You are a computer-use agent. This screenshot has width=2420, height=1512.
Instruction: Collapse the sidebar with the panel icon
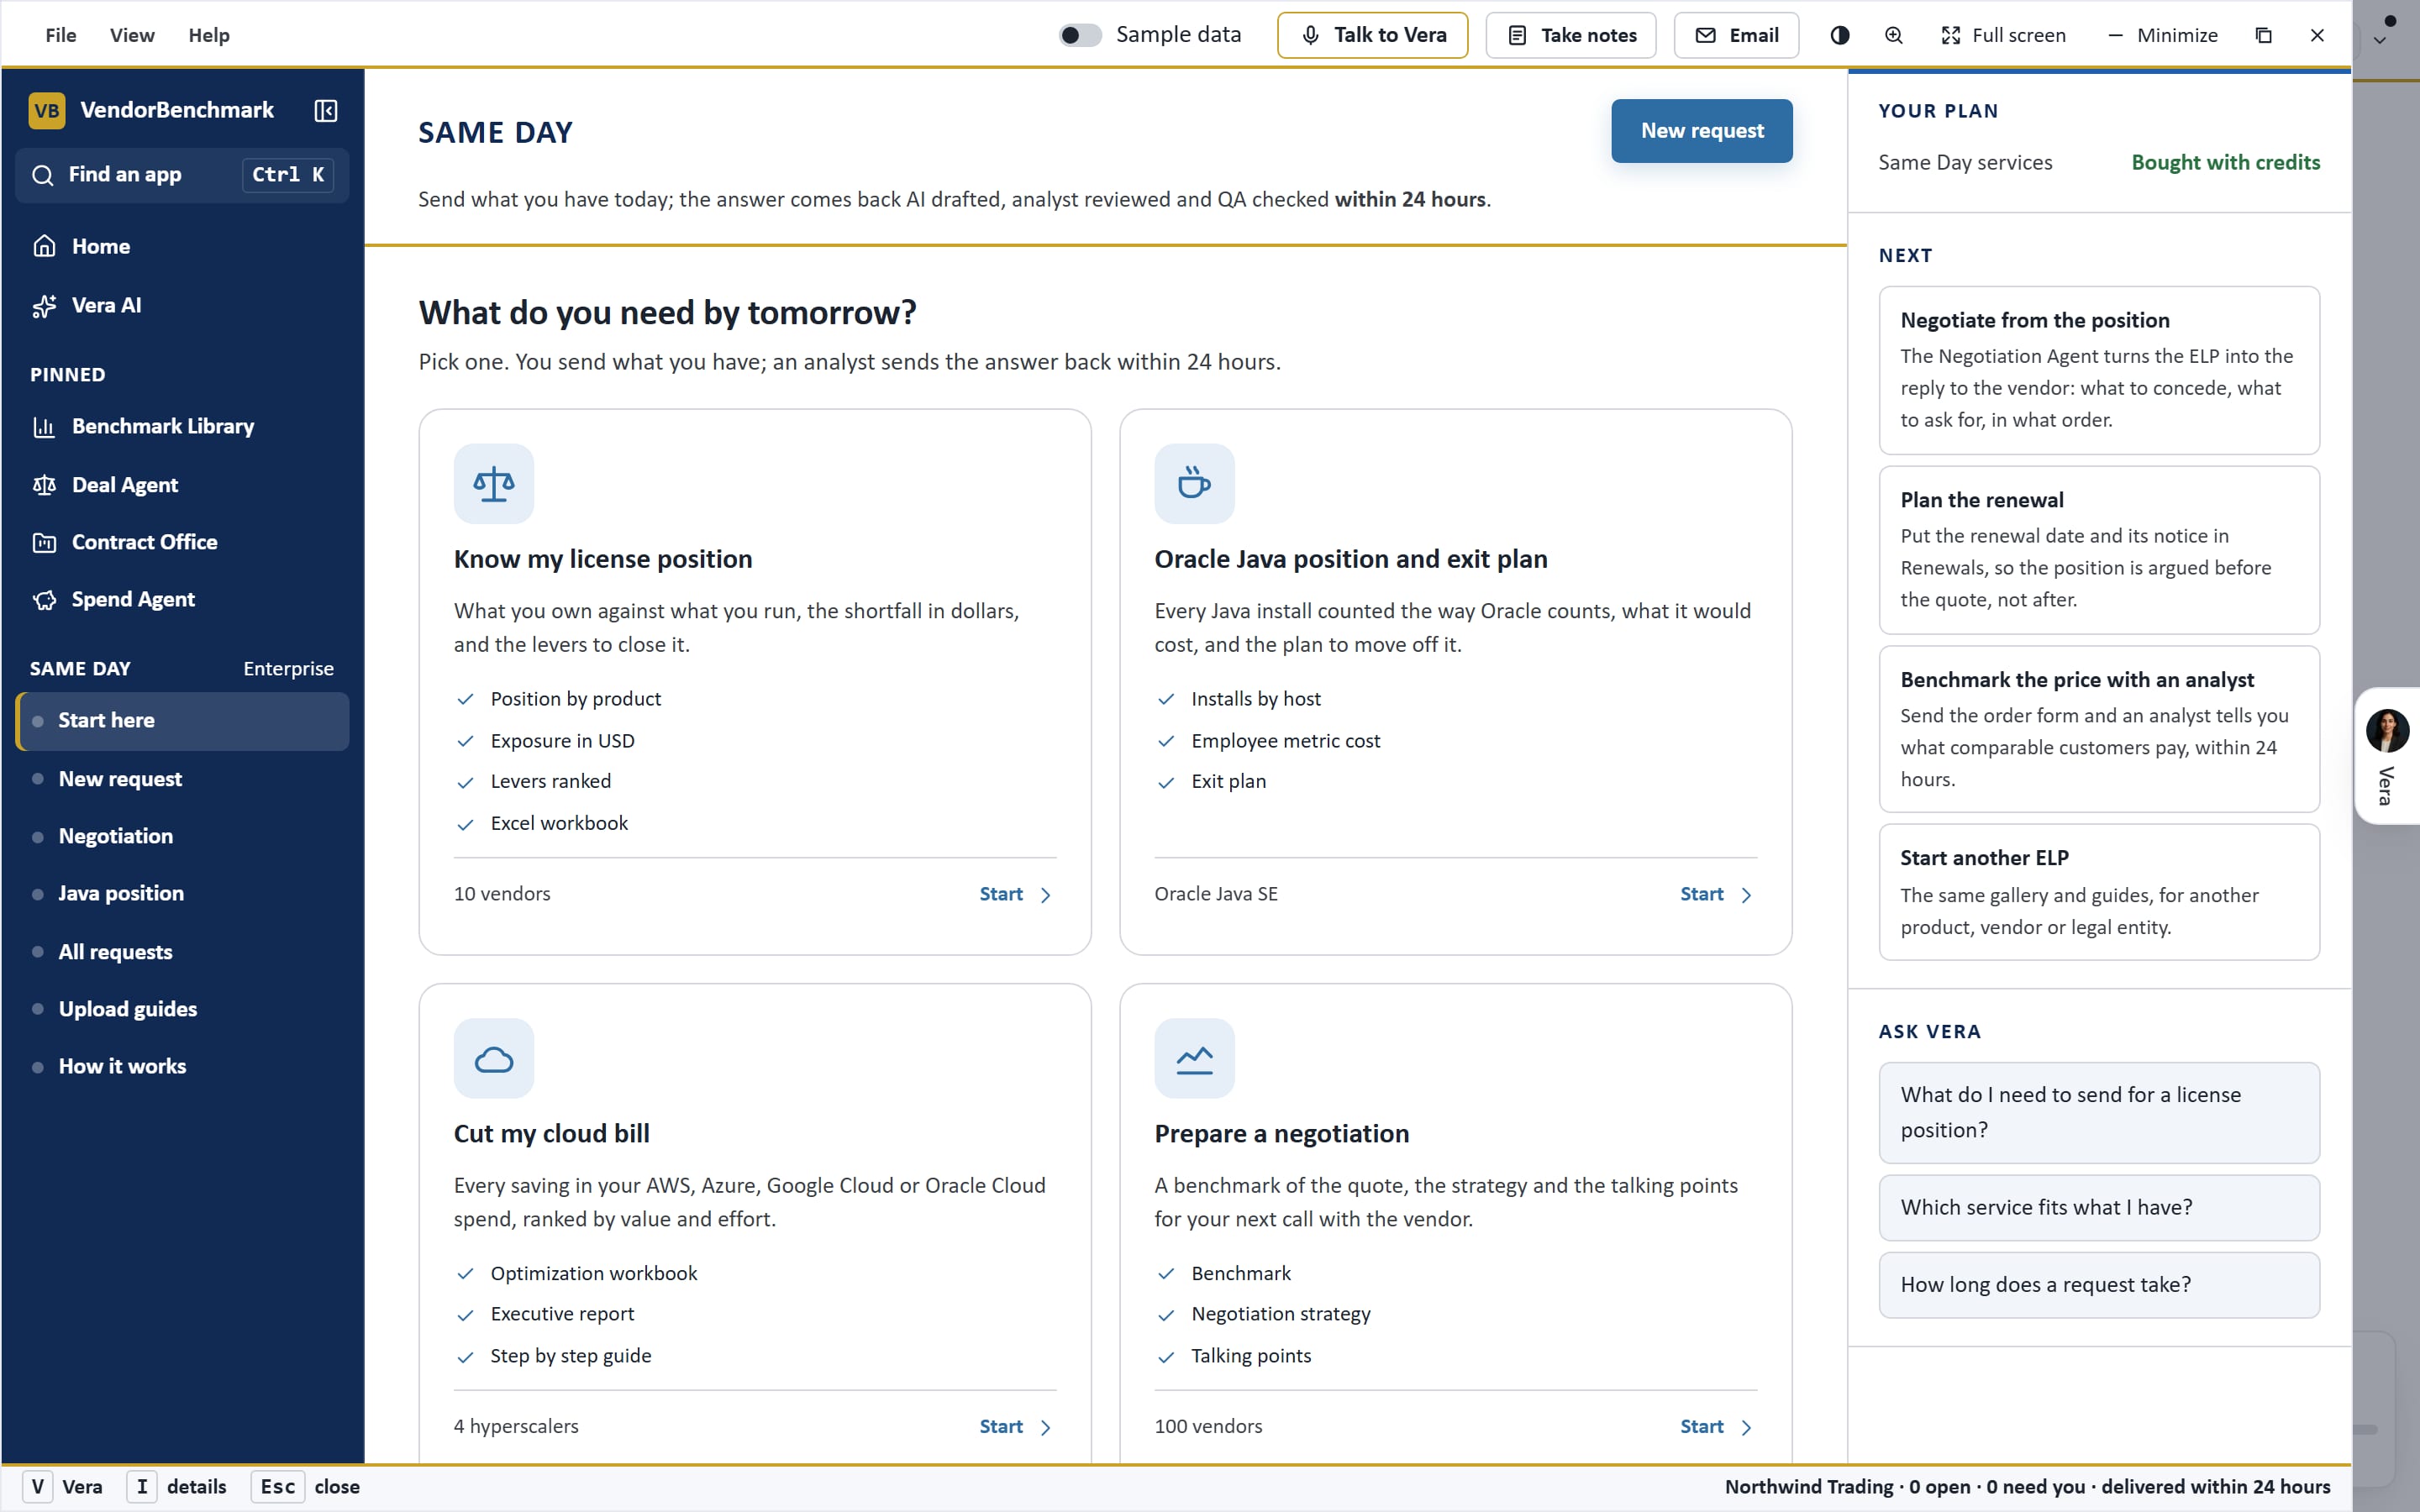coord(325,110)
